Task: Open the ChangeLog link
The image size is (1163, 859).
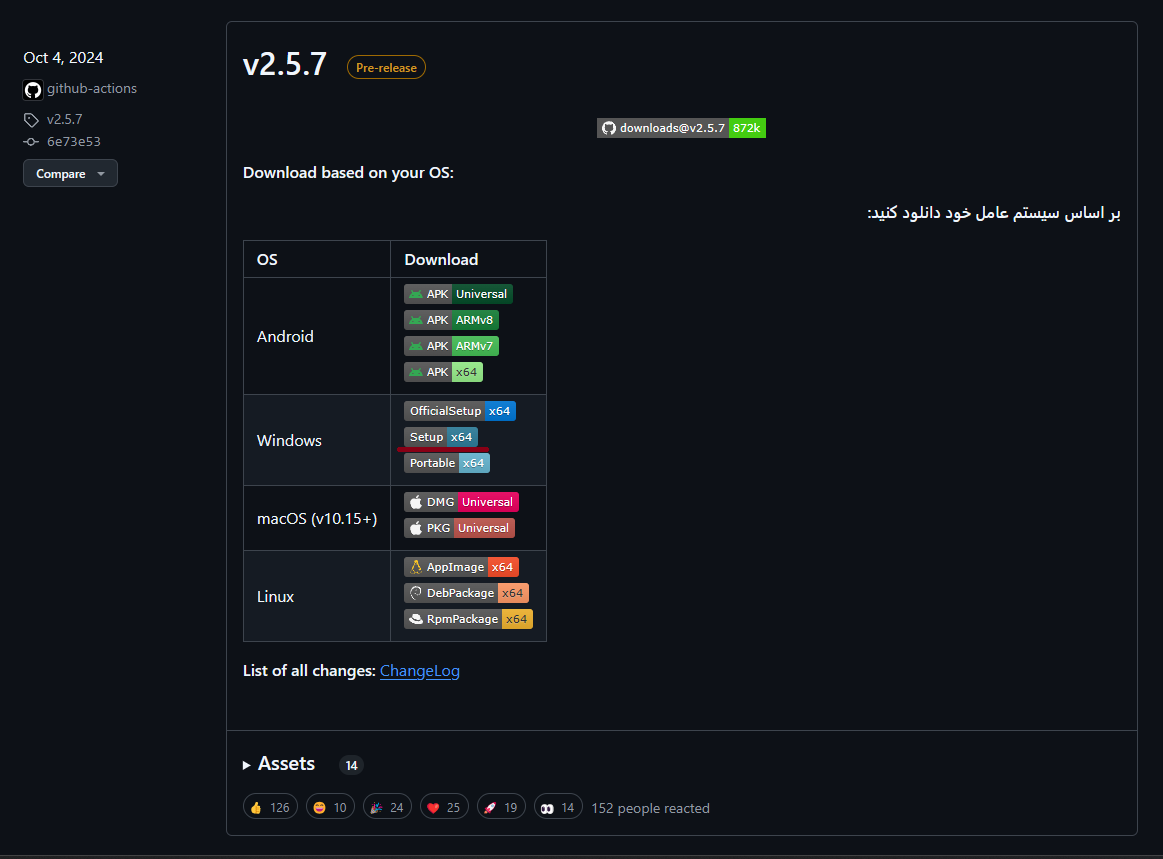Action: pyautogui.click(x=420, y=671)
